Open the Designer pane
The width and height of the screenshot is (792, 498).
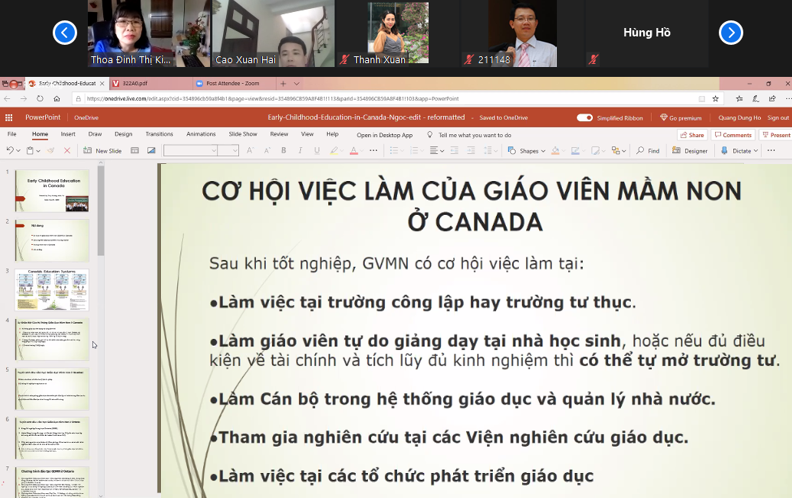[x=690, y=151]
